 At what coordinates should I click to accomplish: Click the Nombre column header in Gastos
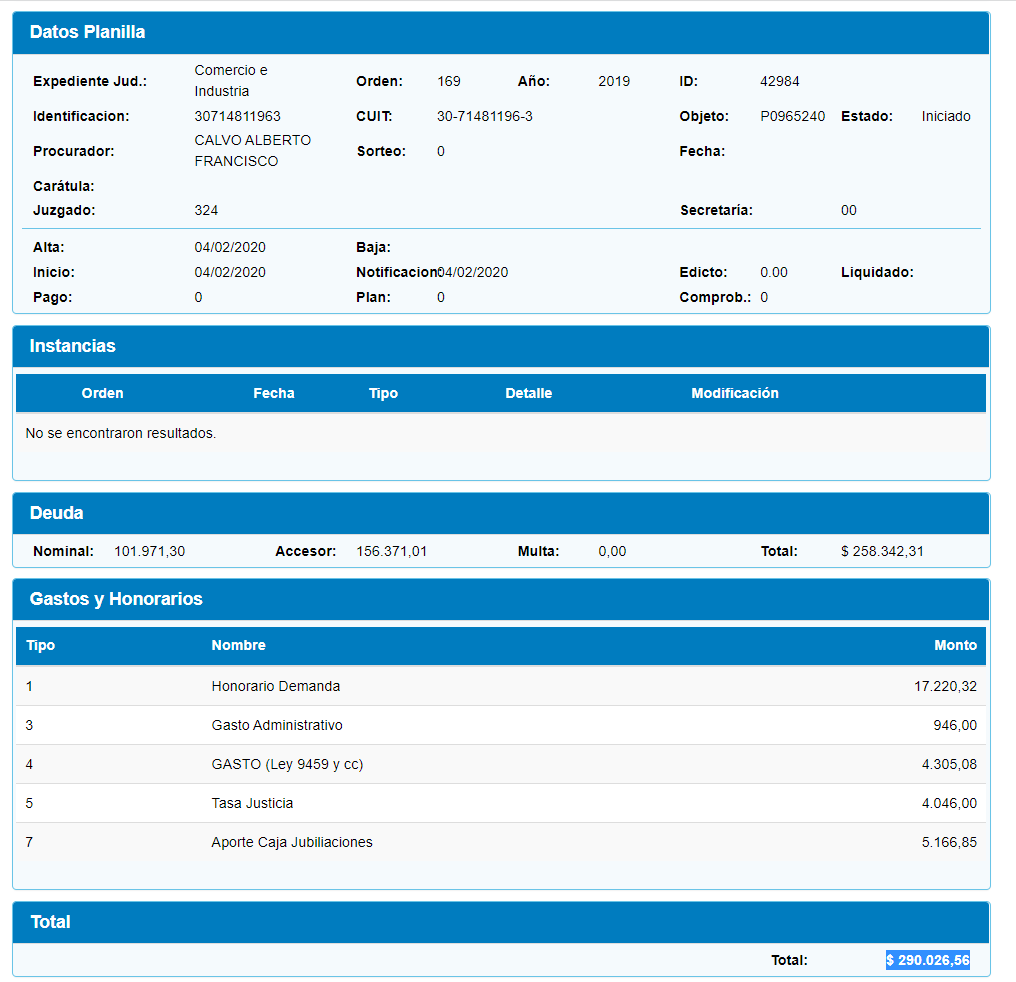[238, 645]
